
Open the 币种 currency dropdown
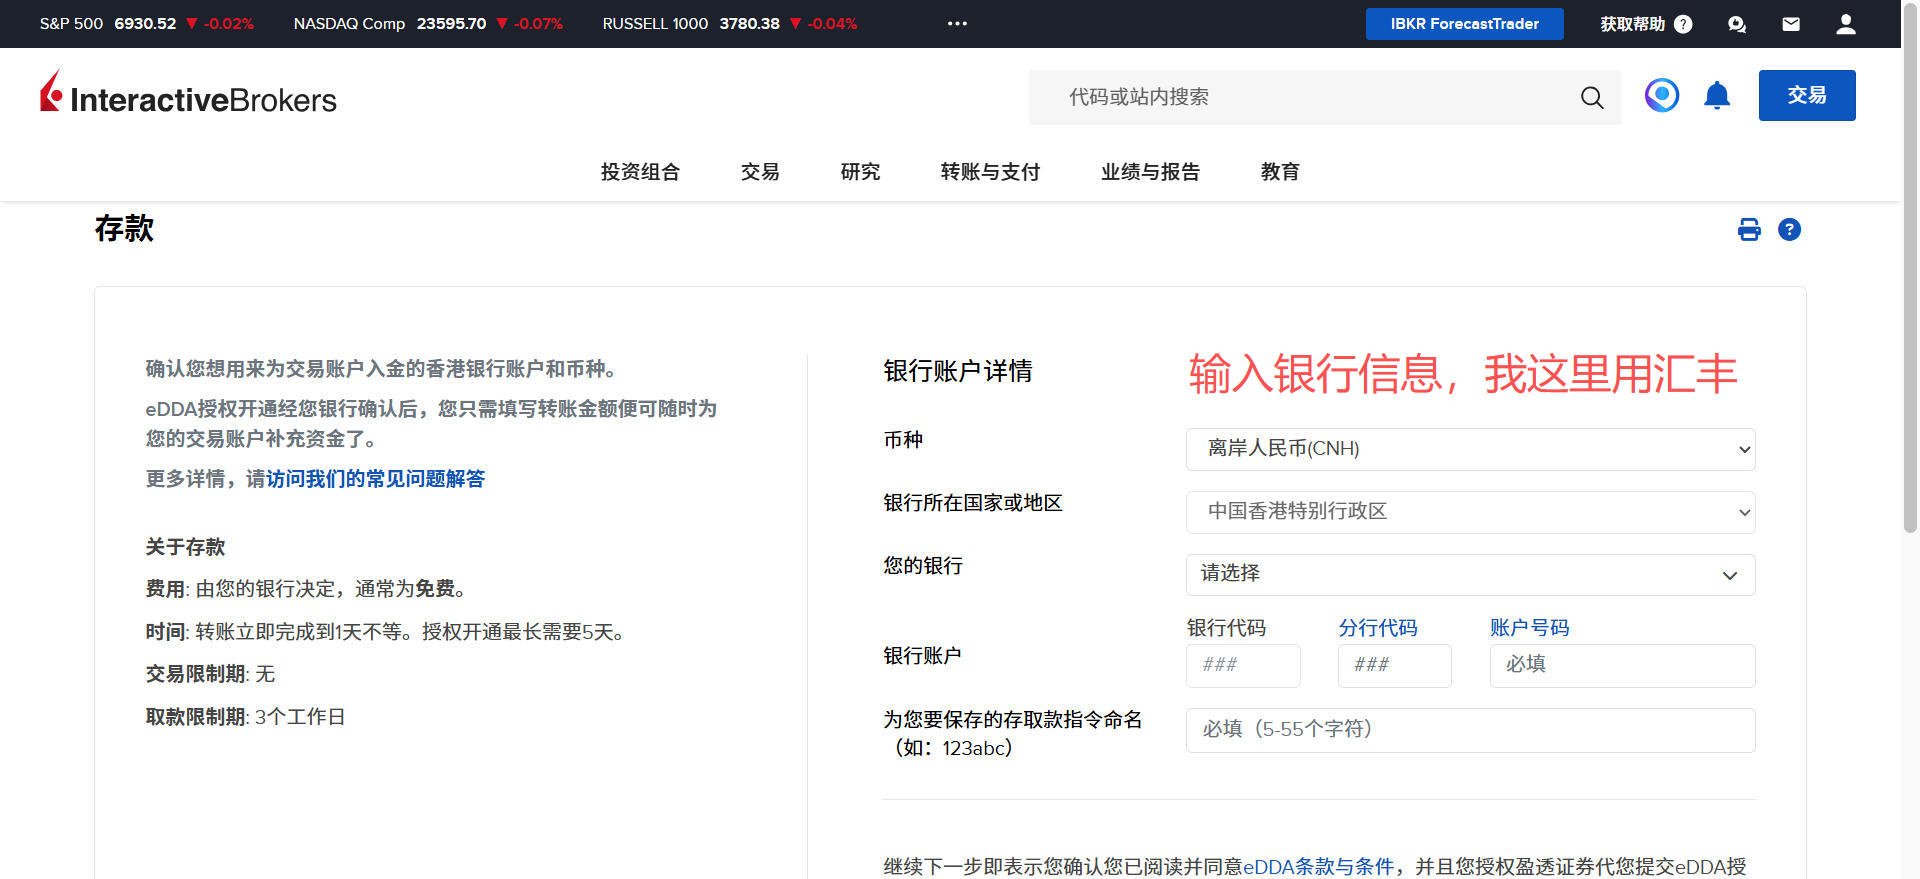click(1470, 449)
